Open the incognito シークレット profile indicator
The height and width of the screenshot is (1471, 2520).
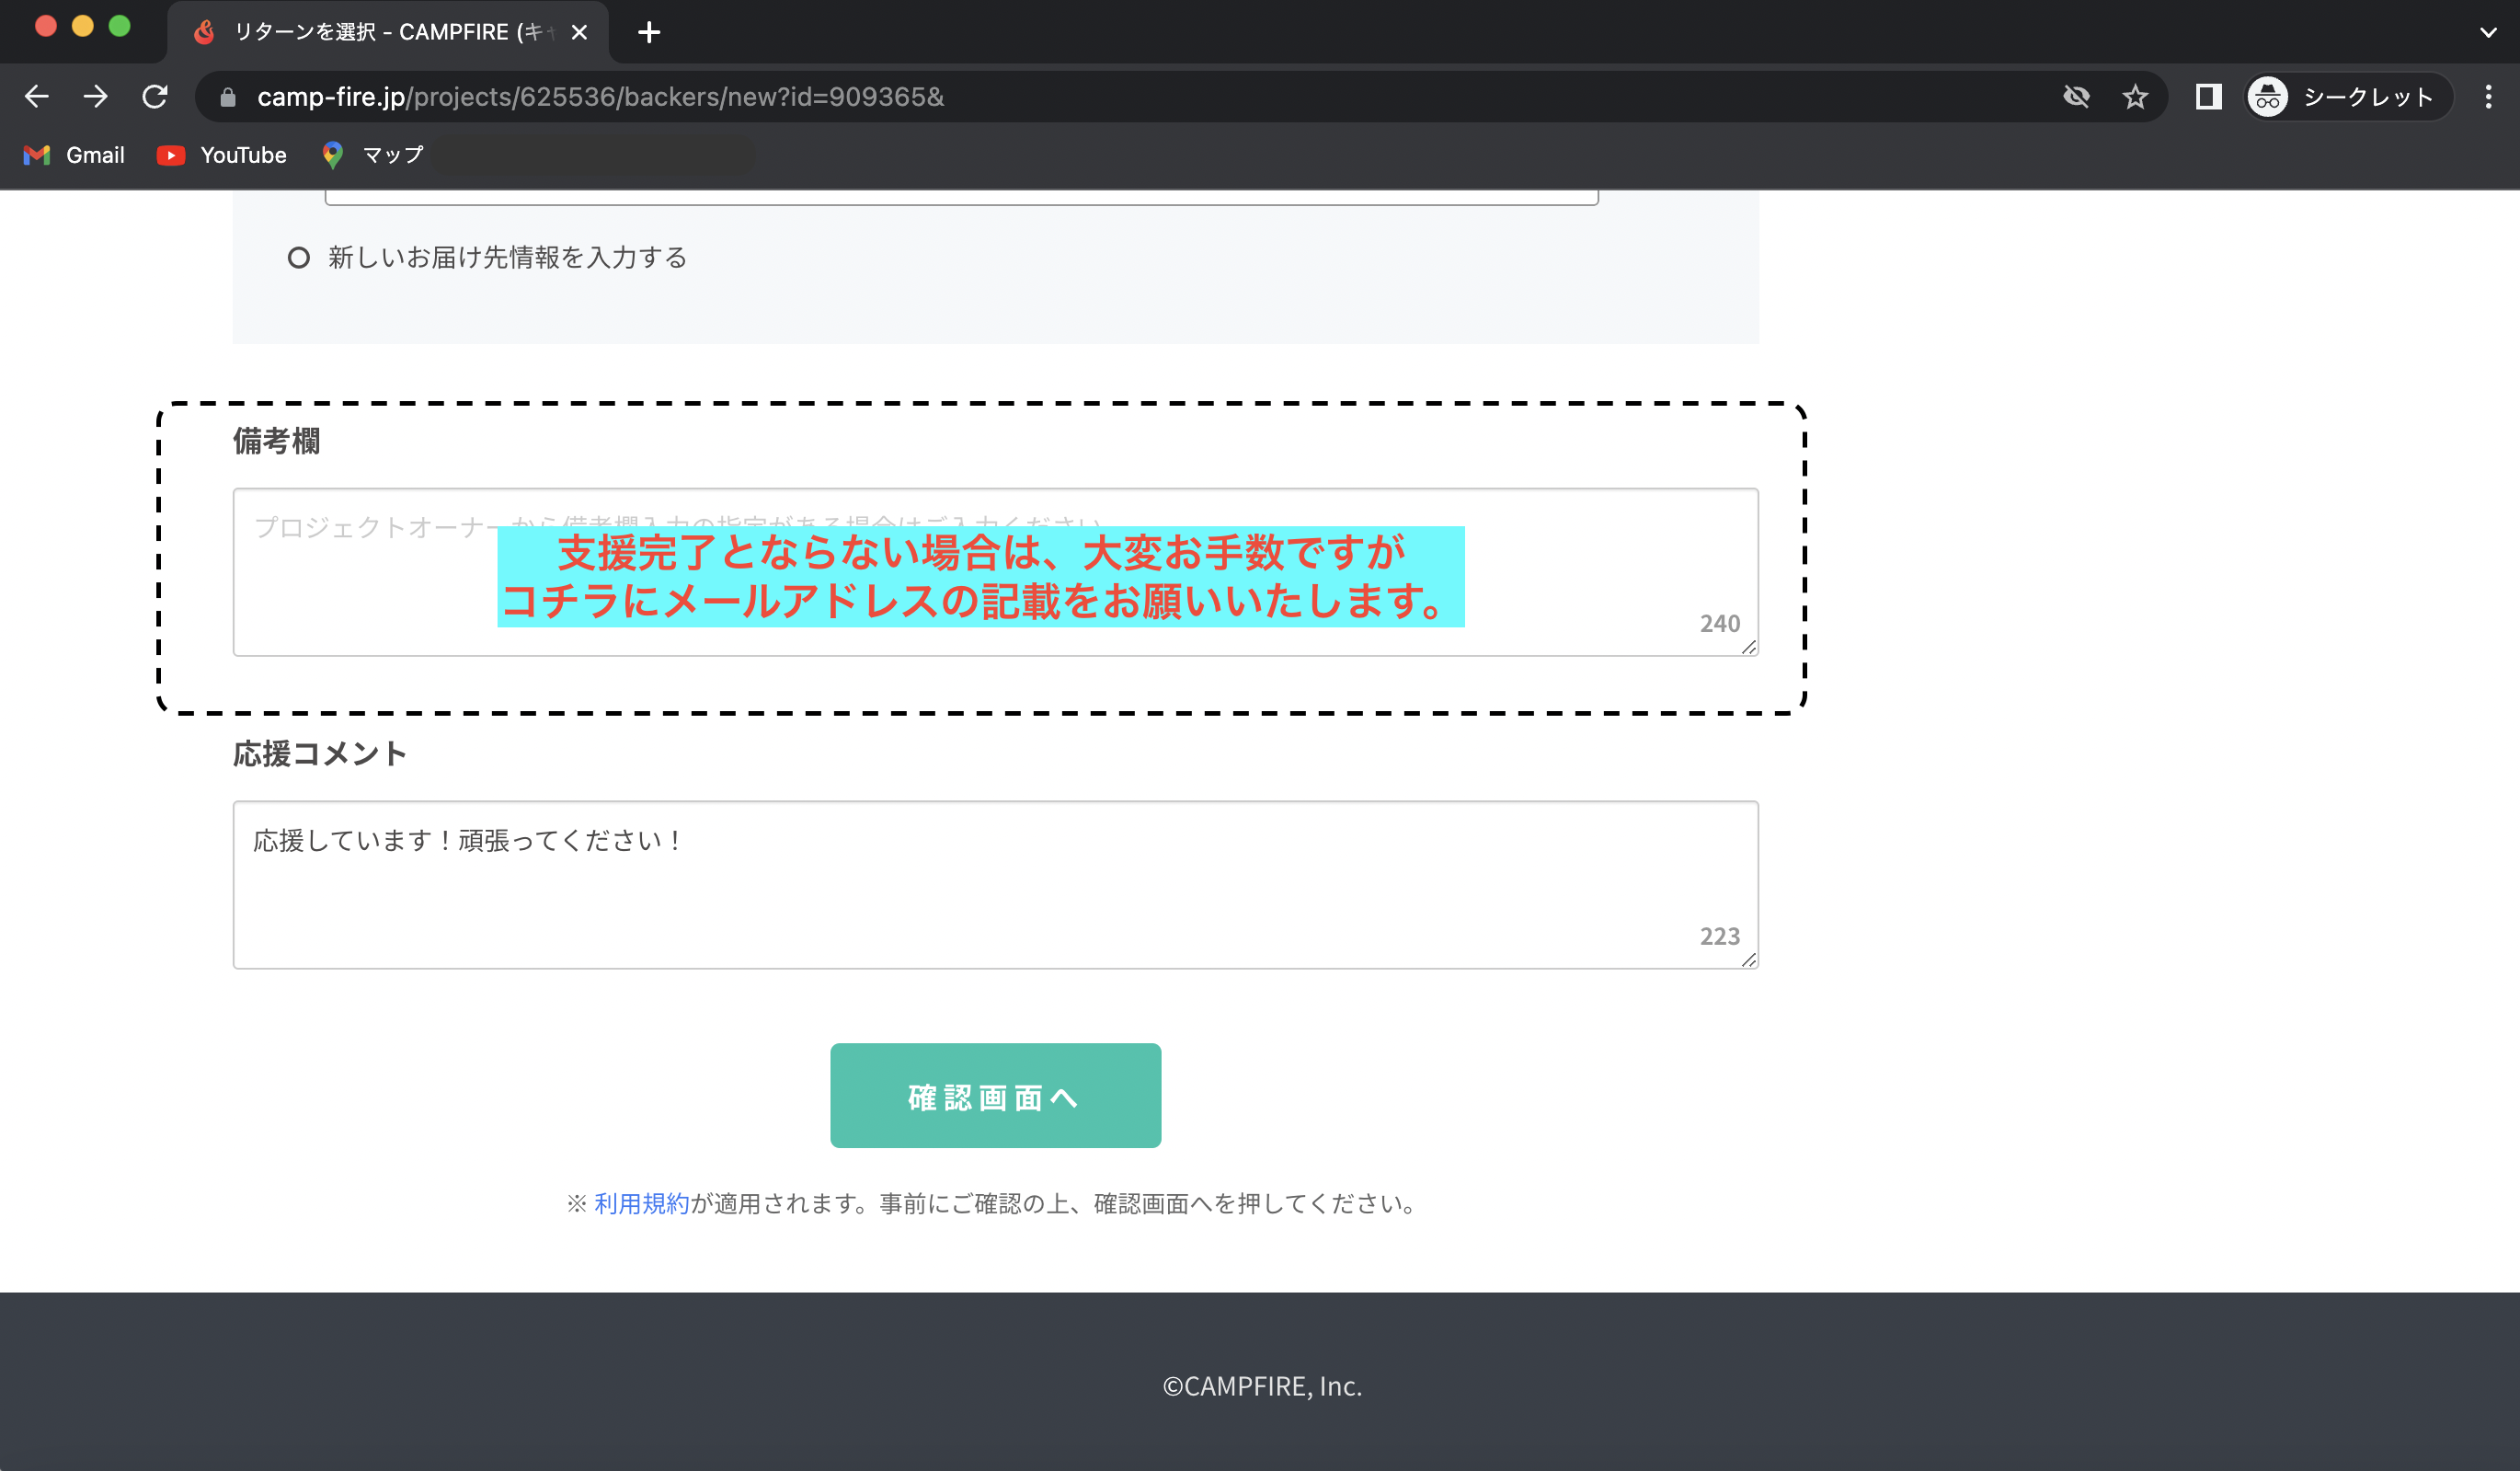pyautogui.click(x=2347, y=97)
